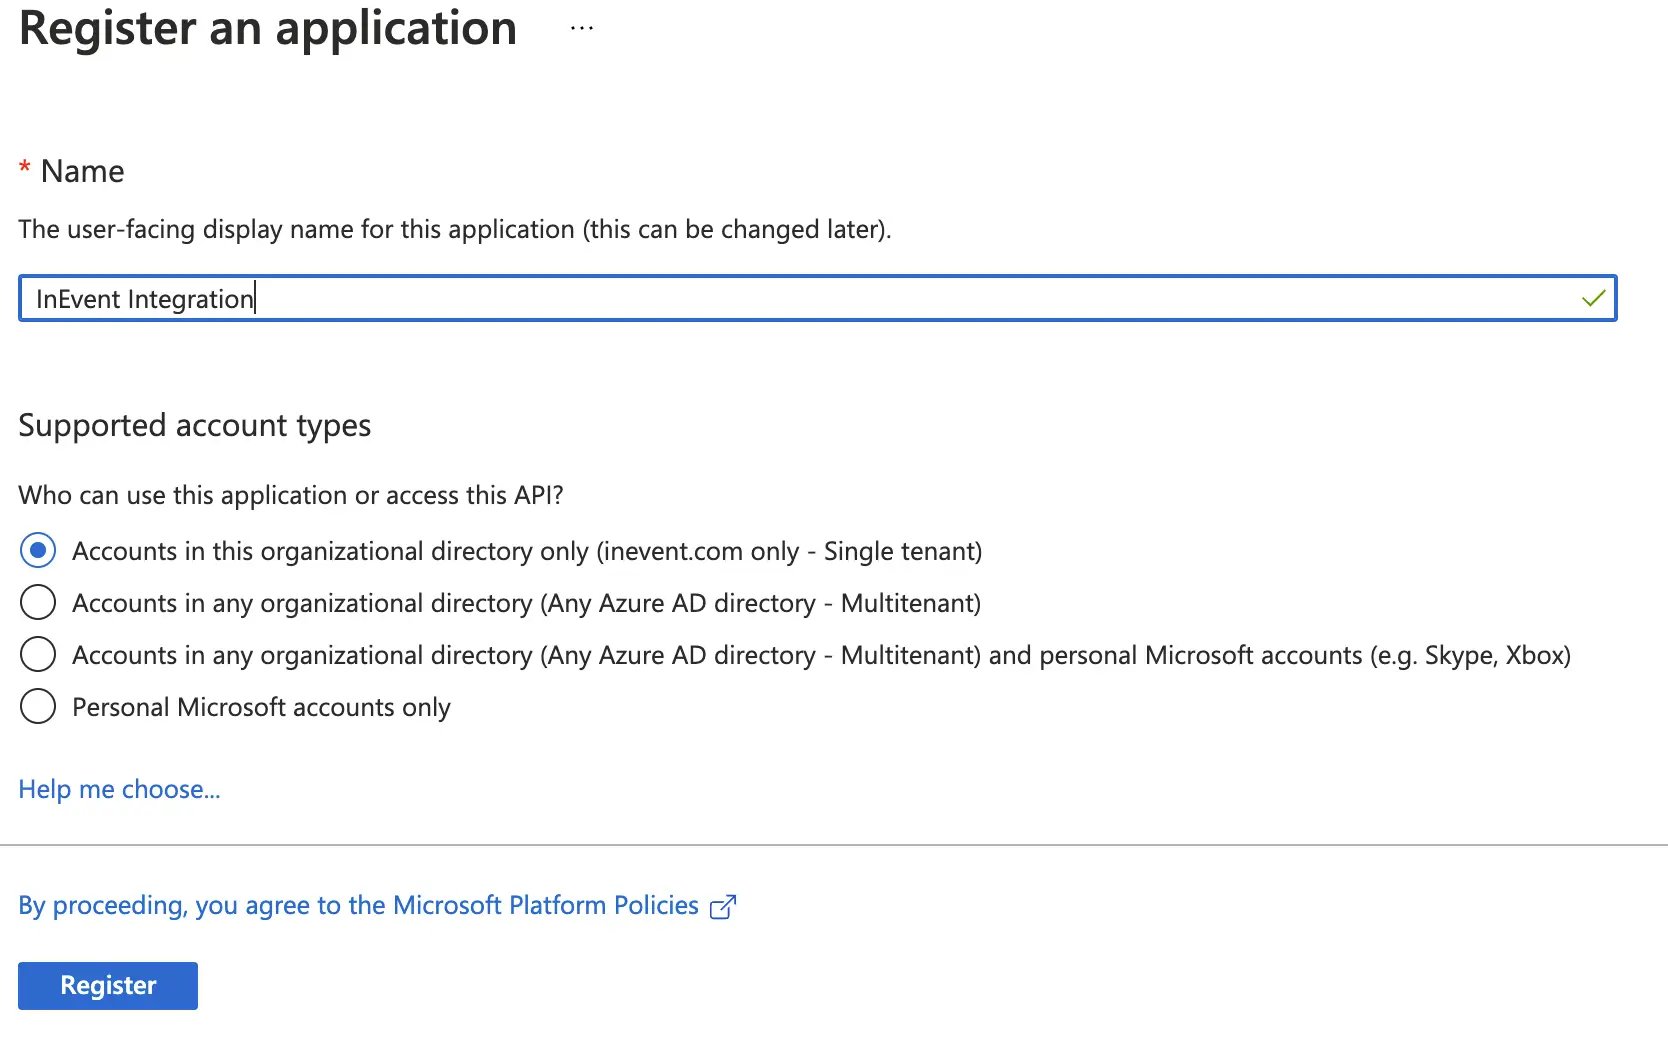Select Any Azure AD directory Multitenant option

point(38,602)
